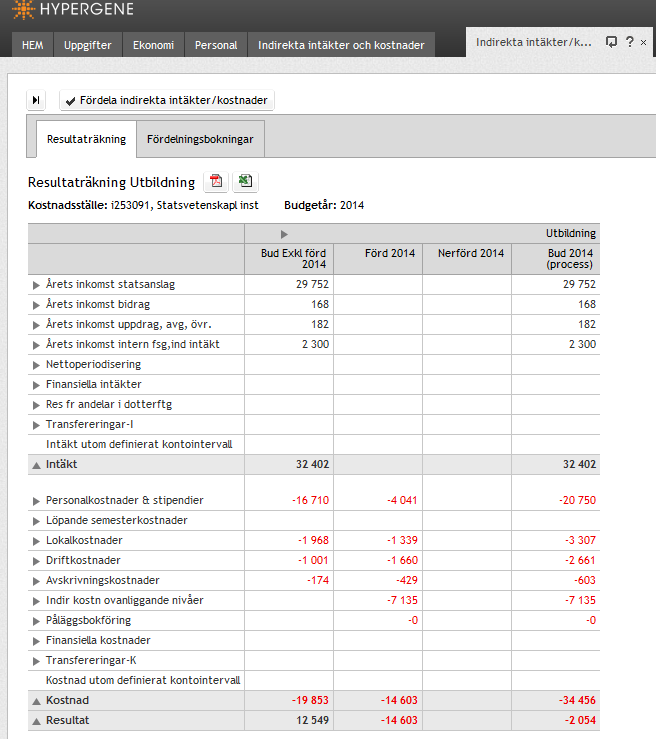
Task: Export the report to Excel
Action: (x=245, y=181)
